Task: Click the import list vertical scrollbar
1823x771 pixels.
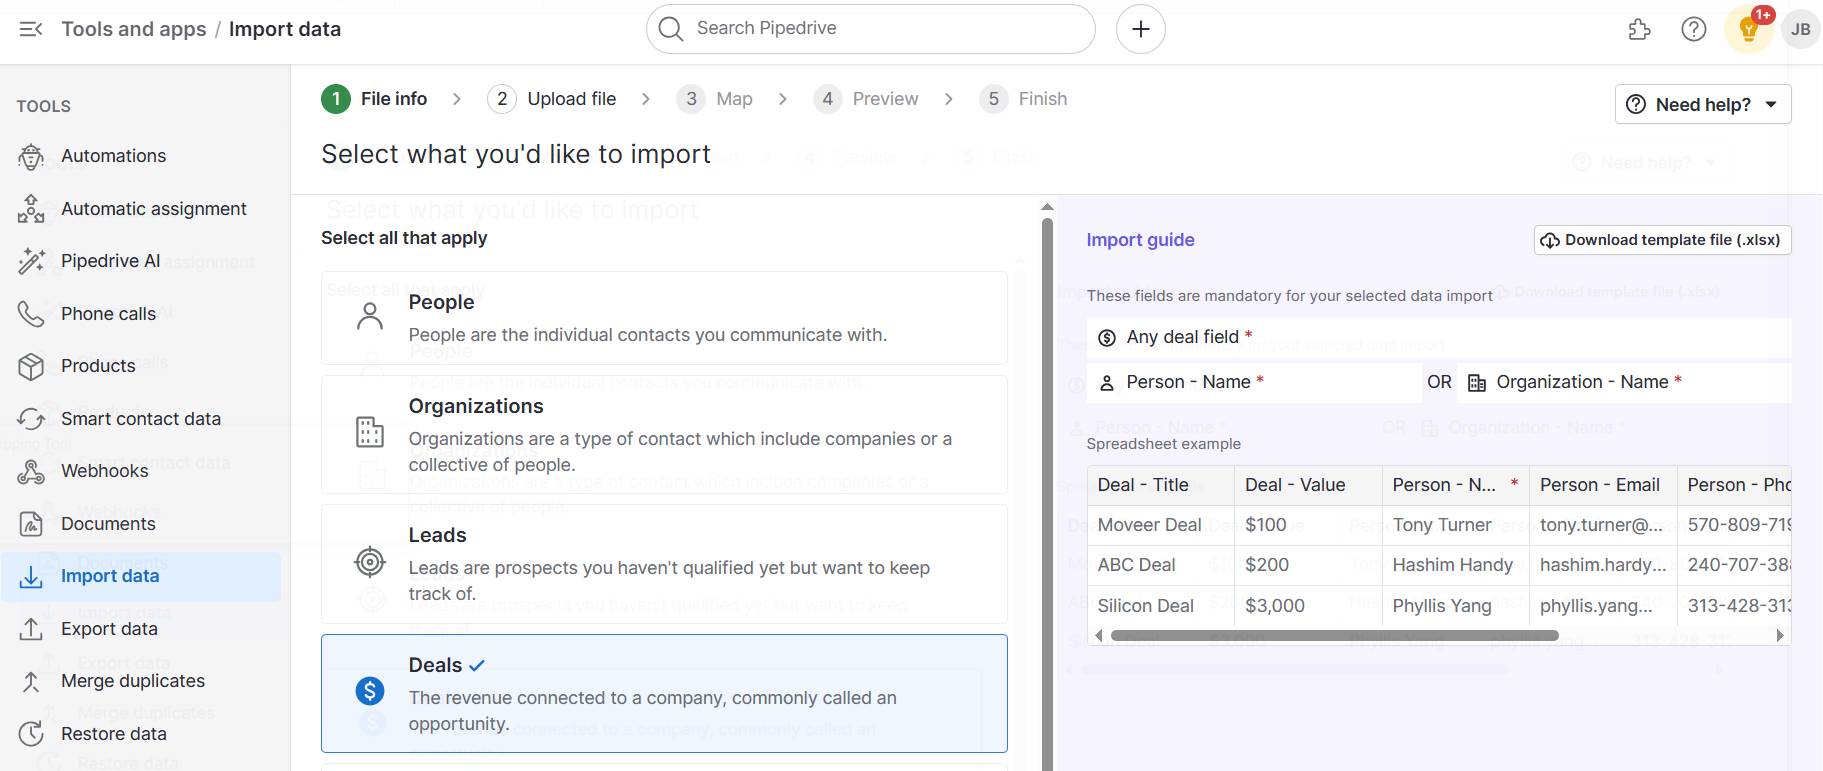Action: (1047, 495)
